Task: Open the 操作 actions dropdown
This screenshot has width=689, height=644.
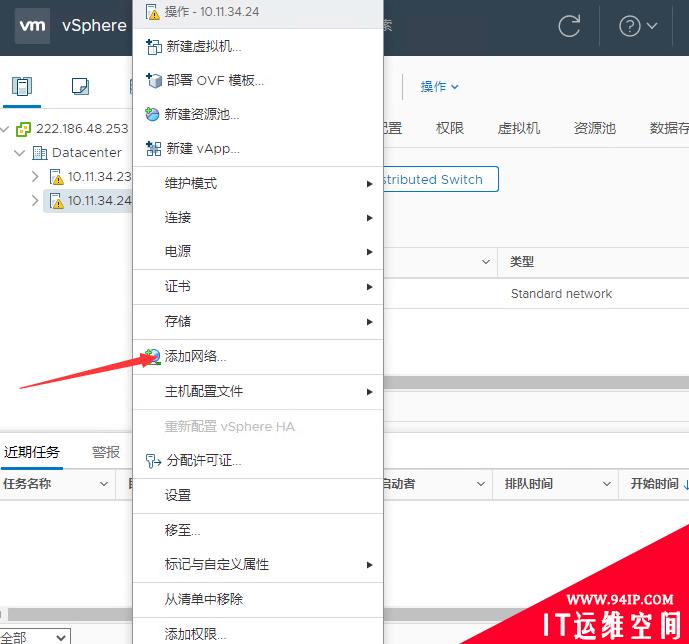Action: click(439, 87)
